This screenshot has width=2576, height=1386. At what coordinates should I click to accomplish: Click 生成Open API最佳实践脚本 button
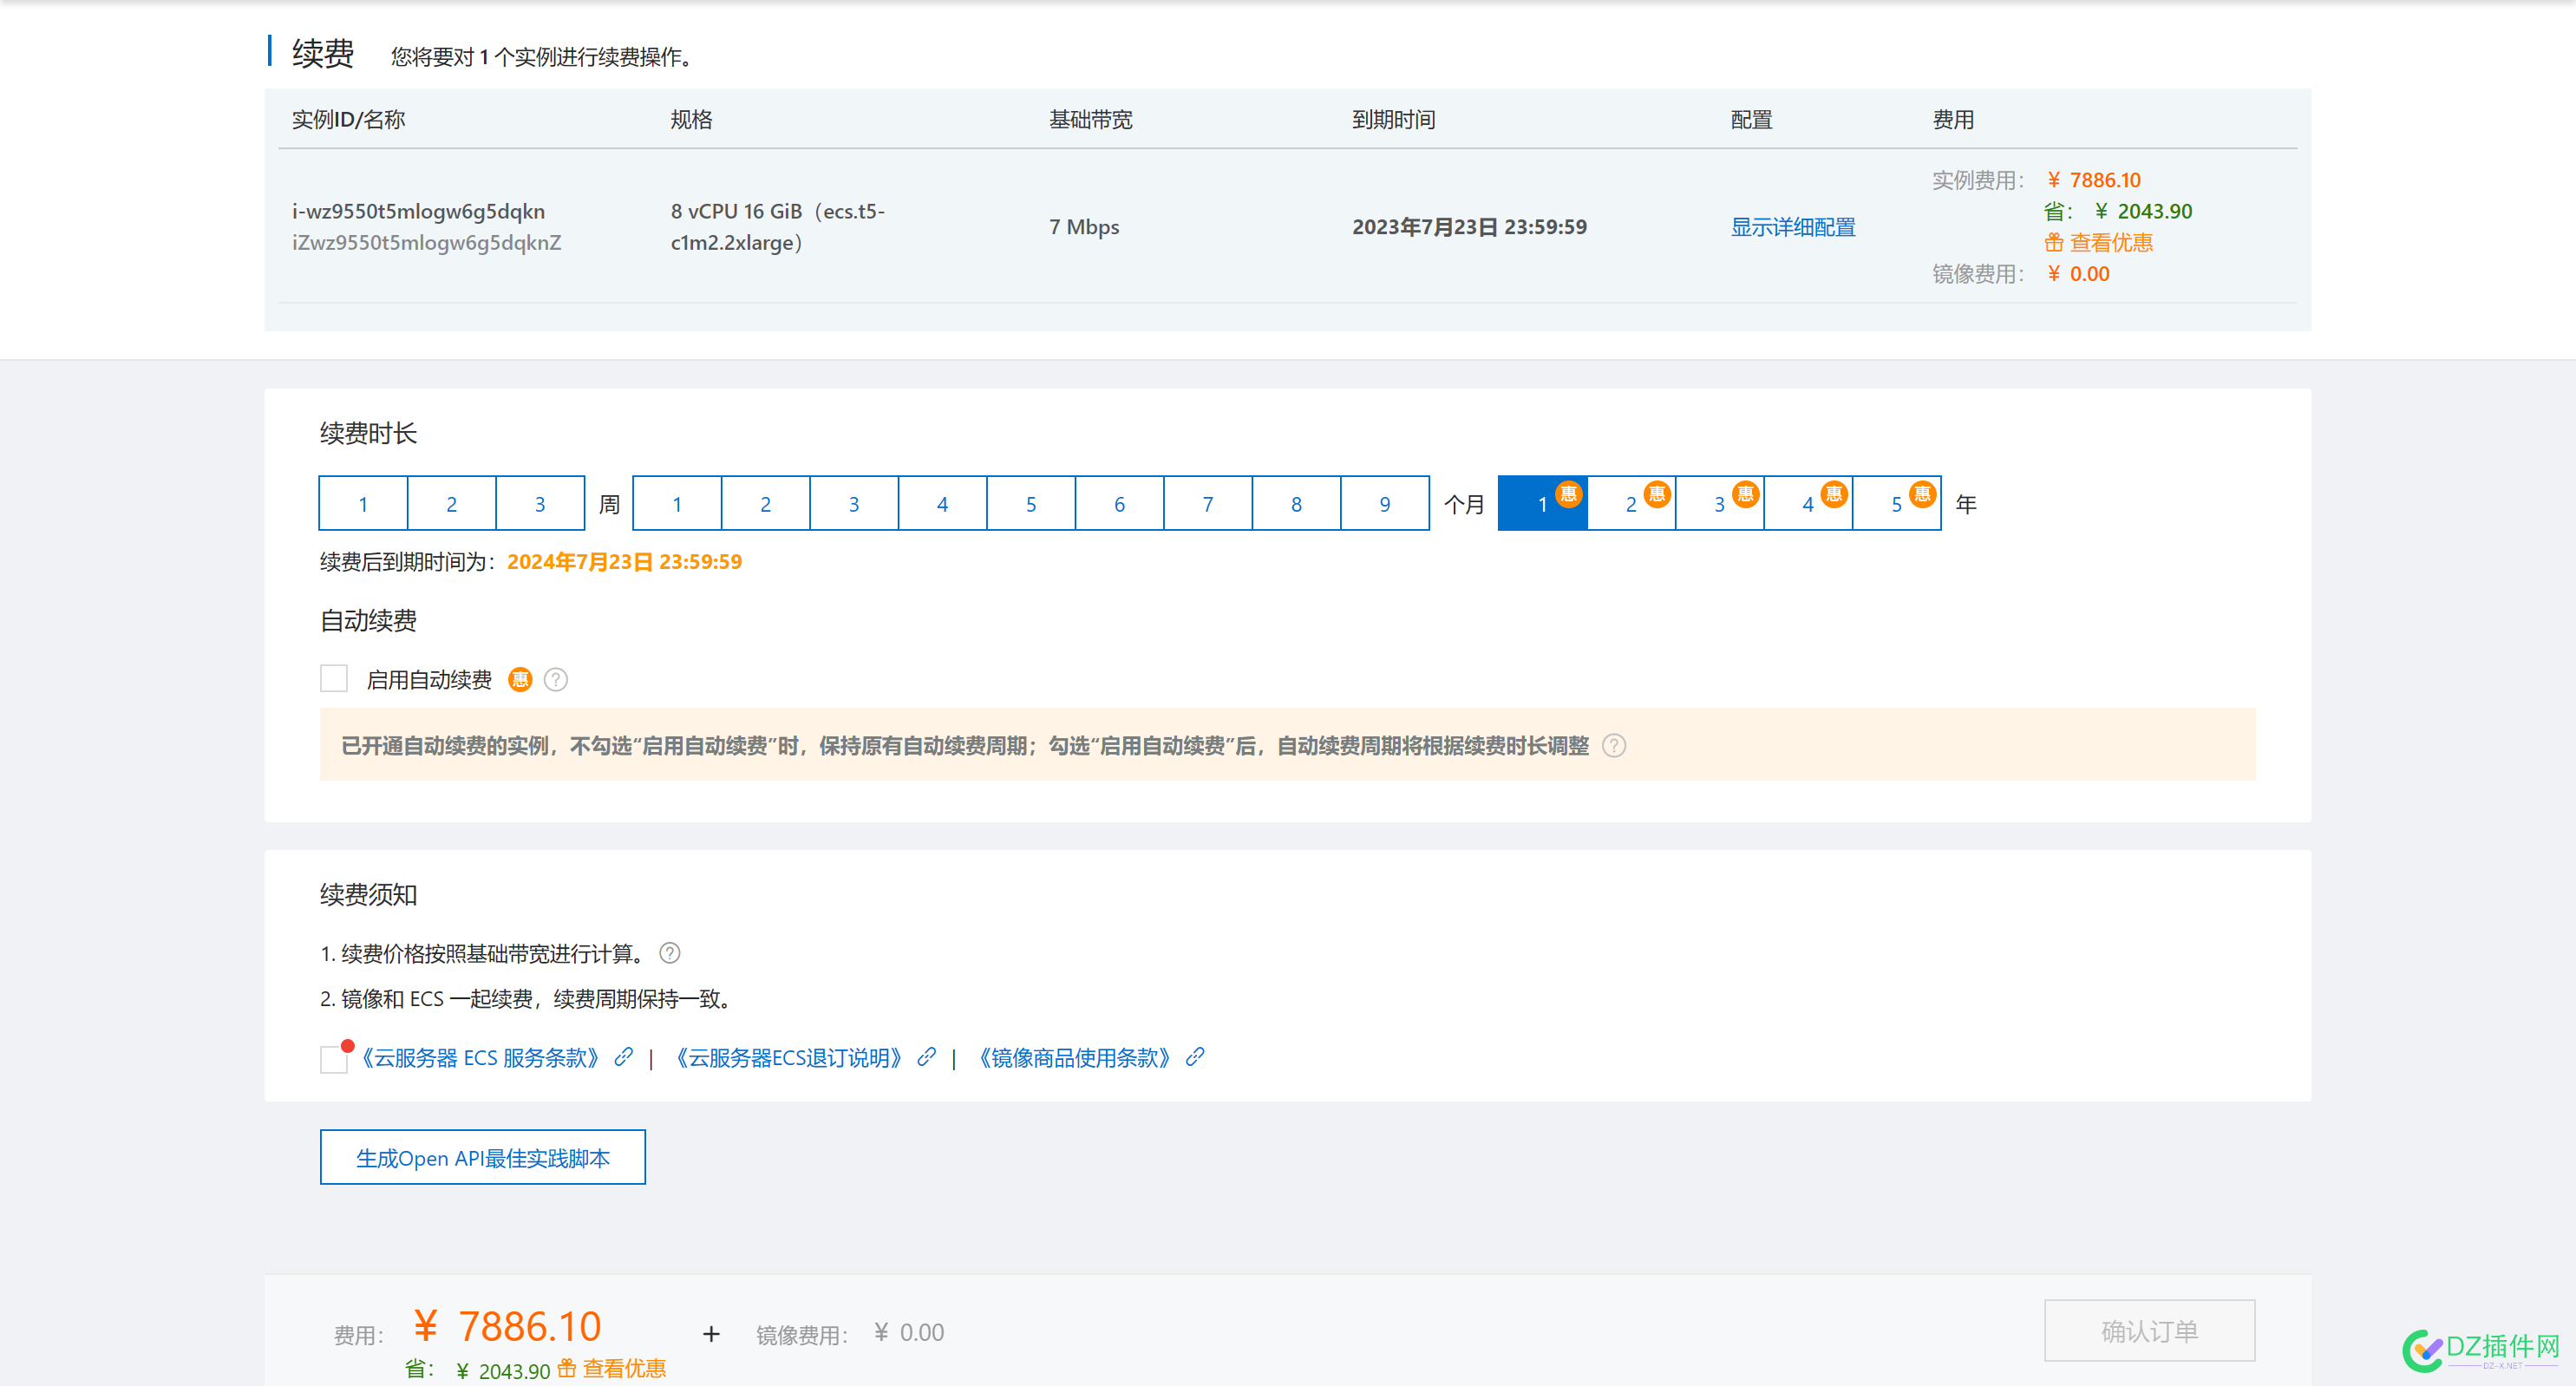pyautogui.click(x=483, y=1157)
